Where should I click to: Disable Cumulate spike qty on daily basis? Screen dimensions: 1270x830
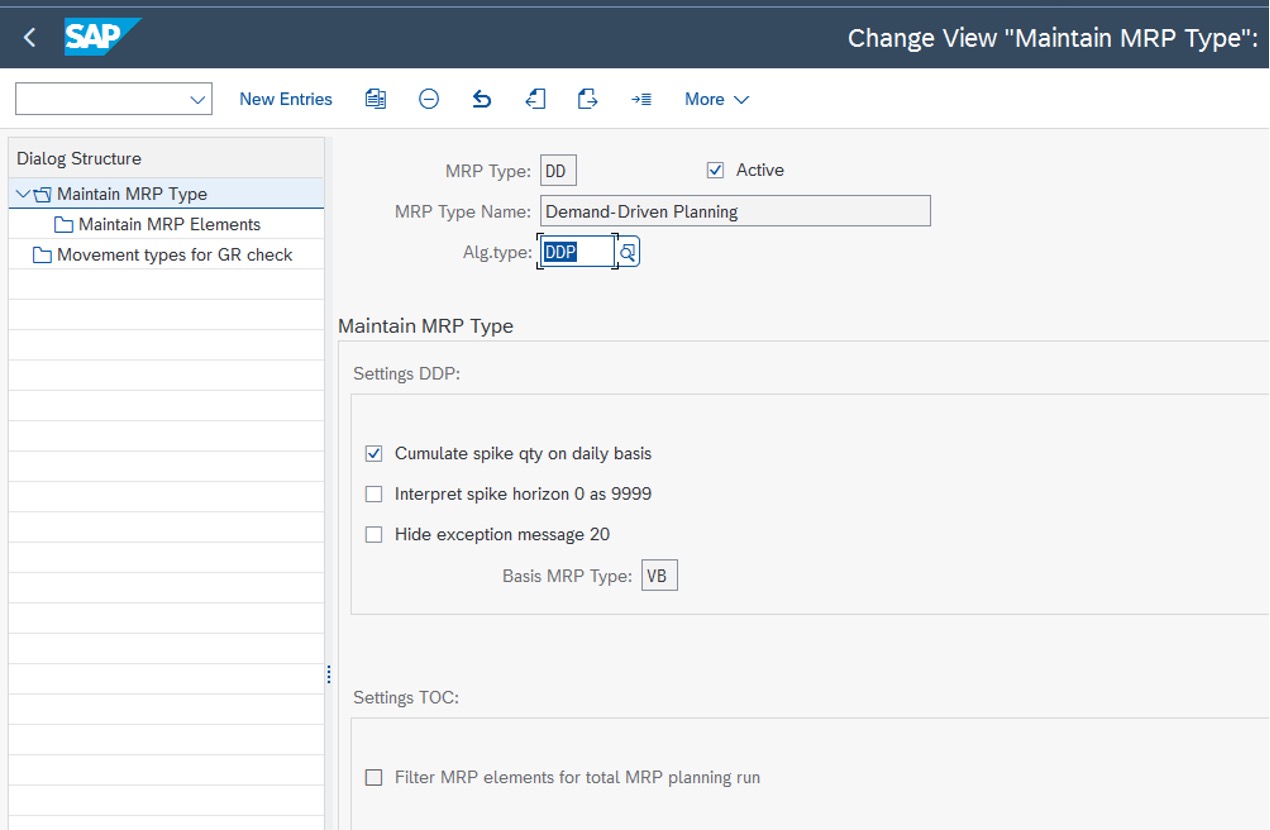click(x=373, y=453)
